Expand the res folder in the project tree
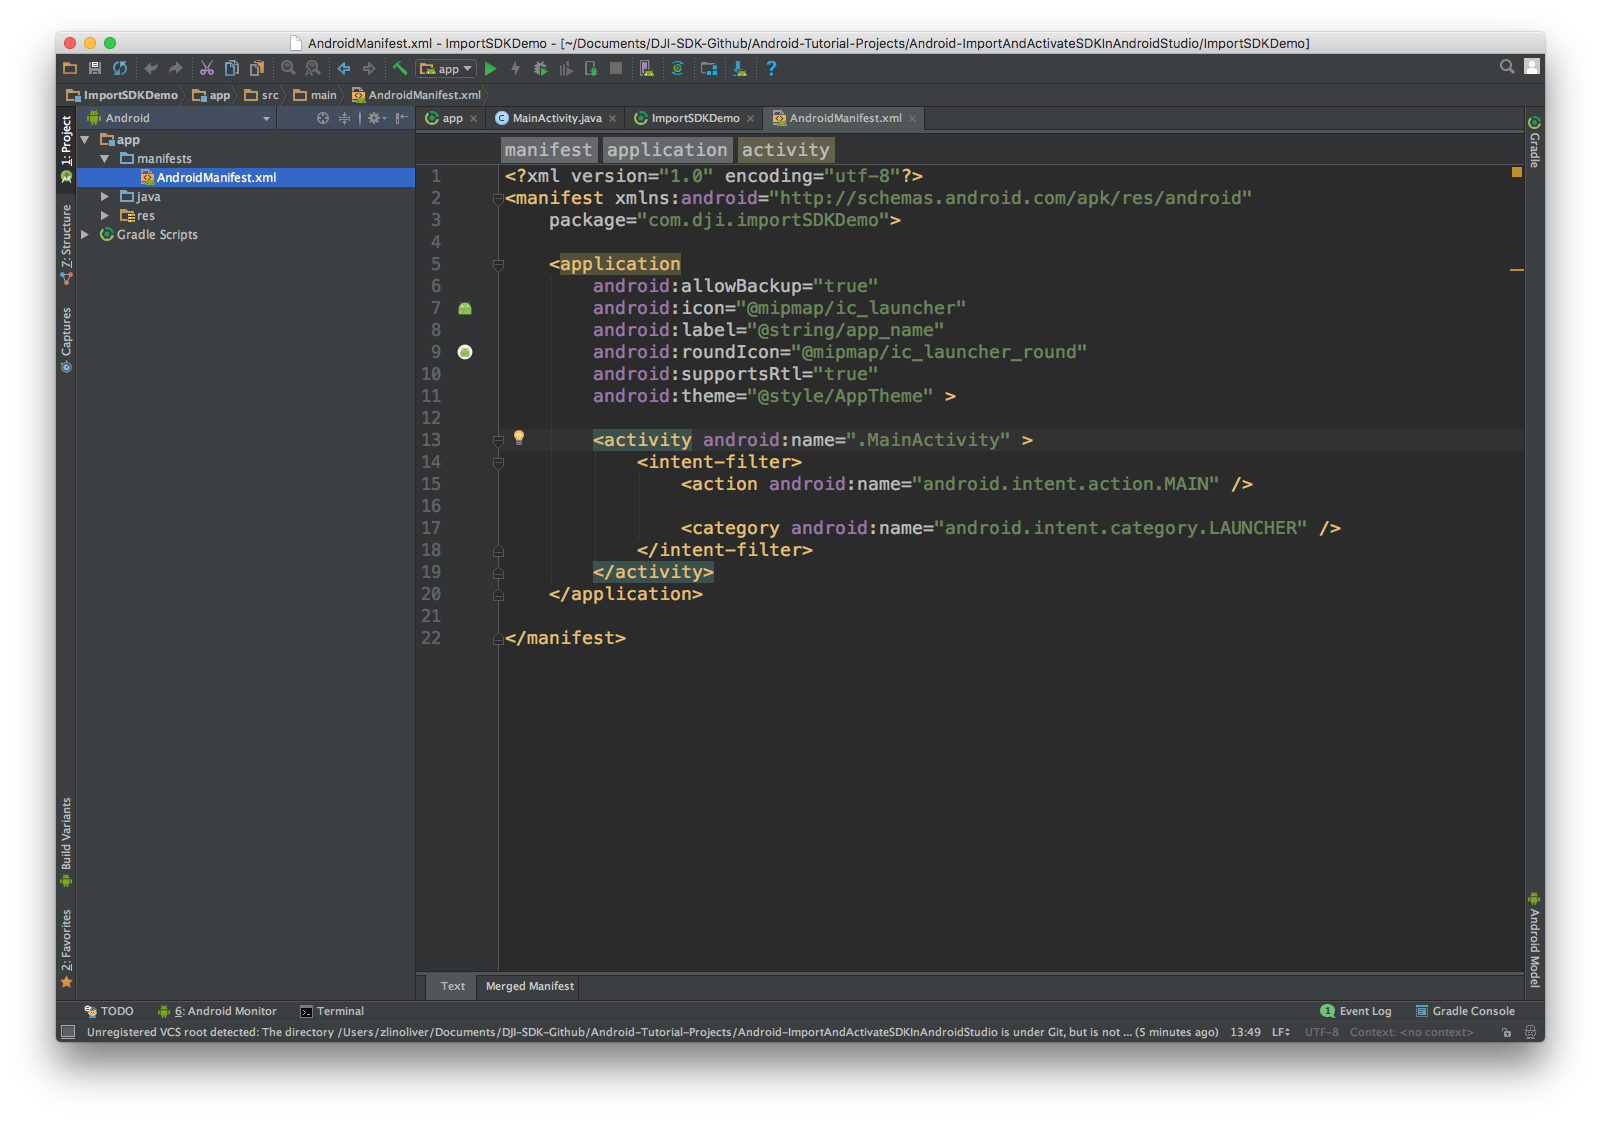1601x1122 pixels. pos(104,215)
